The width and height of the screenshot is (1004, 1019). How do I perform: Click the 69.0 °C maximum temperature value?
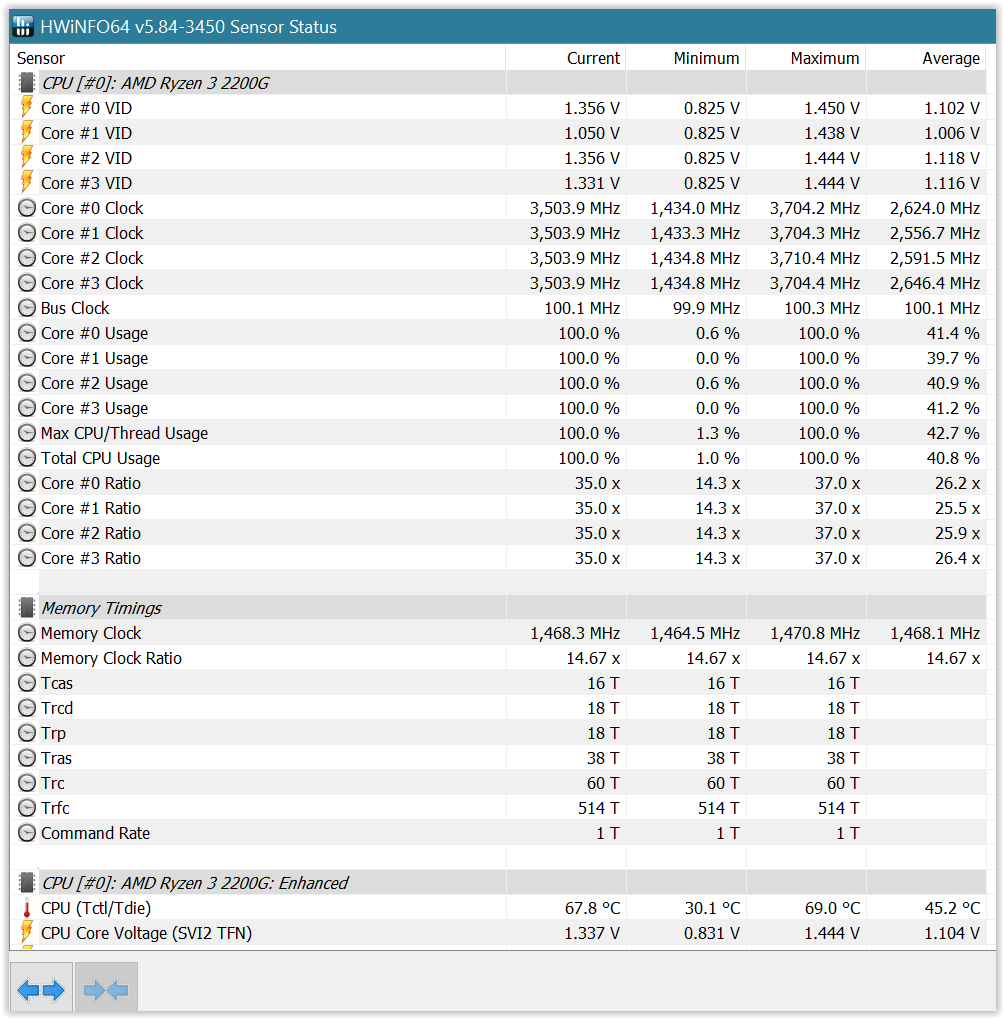[832, 909]
